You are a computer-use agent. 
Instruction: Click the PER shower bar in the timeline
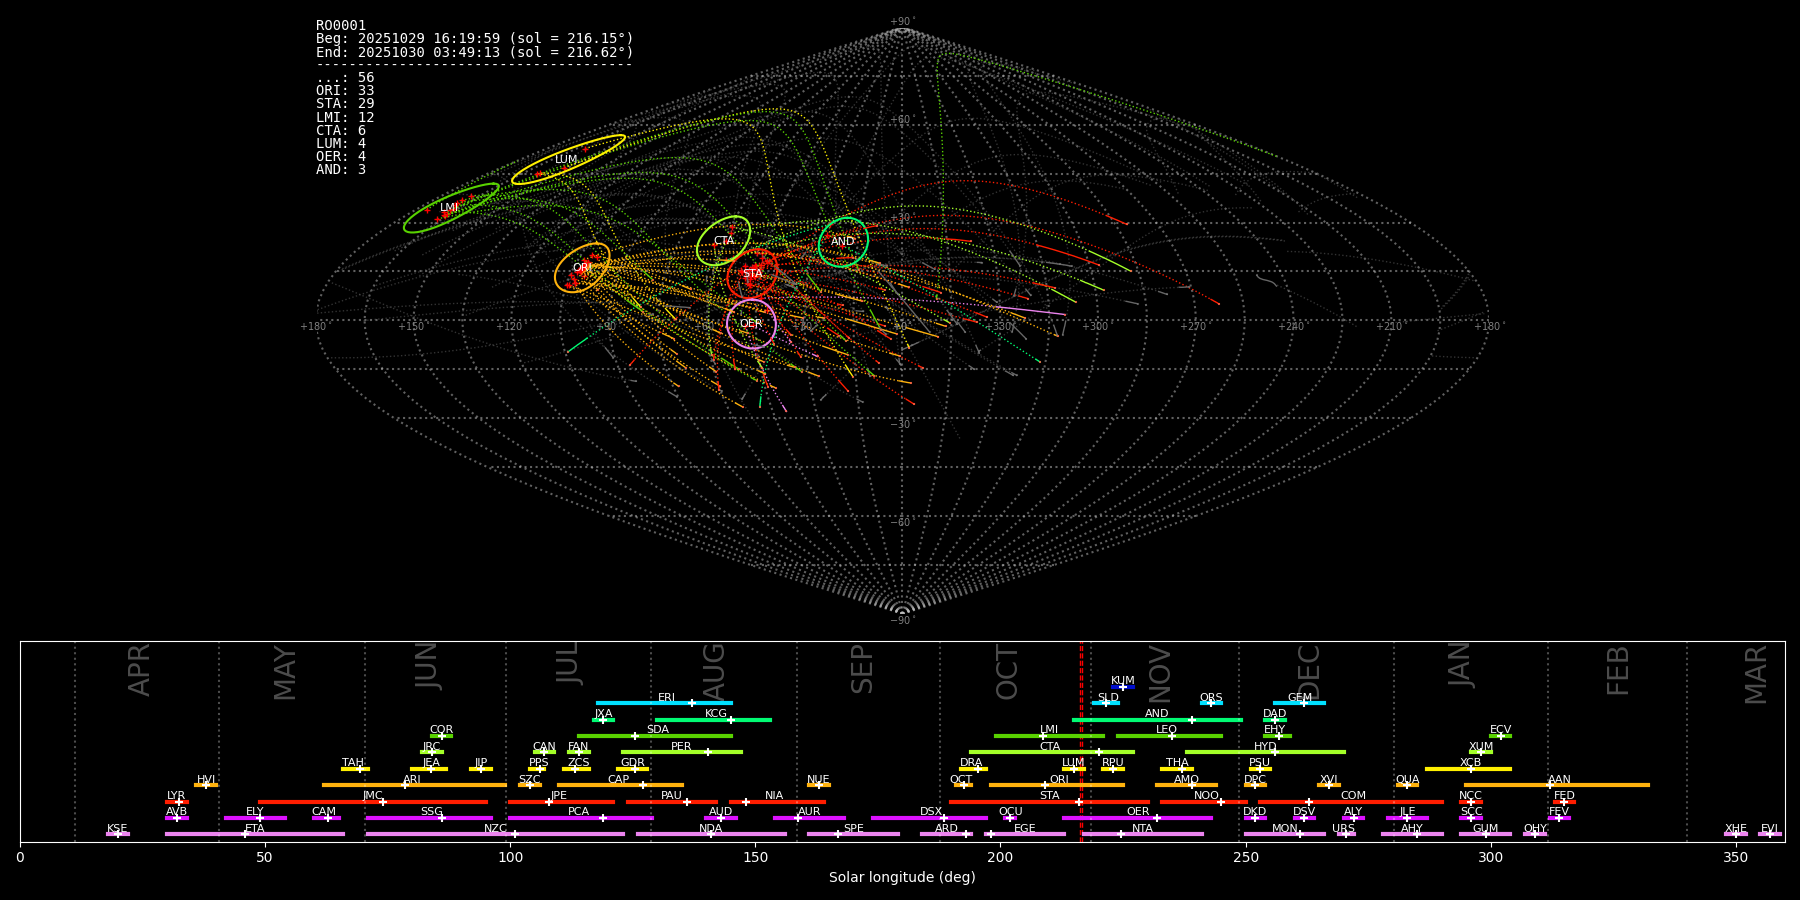click(681, 752)
